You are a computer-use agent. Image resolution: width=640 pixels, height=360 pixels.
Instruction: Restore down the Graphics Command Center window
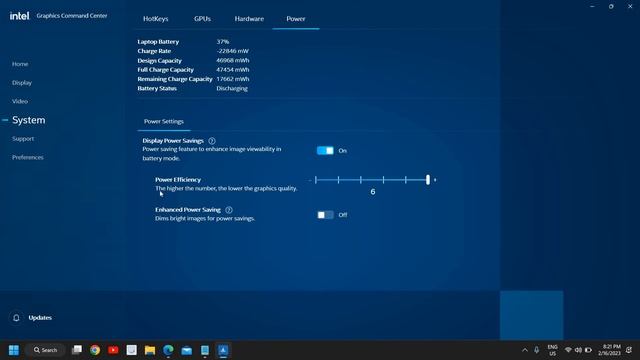click(x=611, y=7)
